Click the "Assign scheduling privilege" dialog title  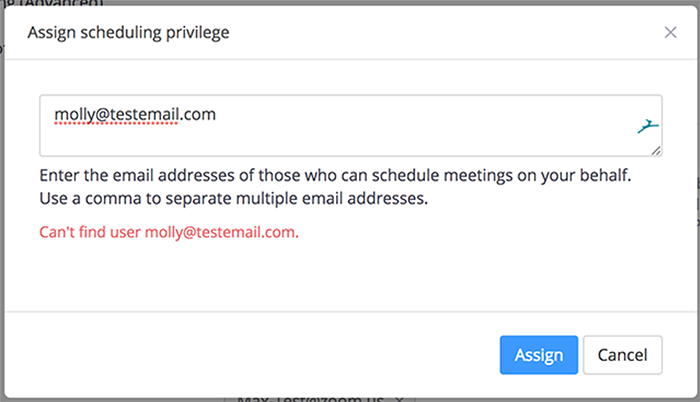pos(128,32)
